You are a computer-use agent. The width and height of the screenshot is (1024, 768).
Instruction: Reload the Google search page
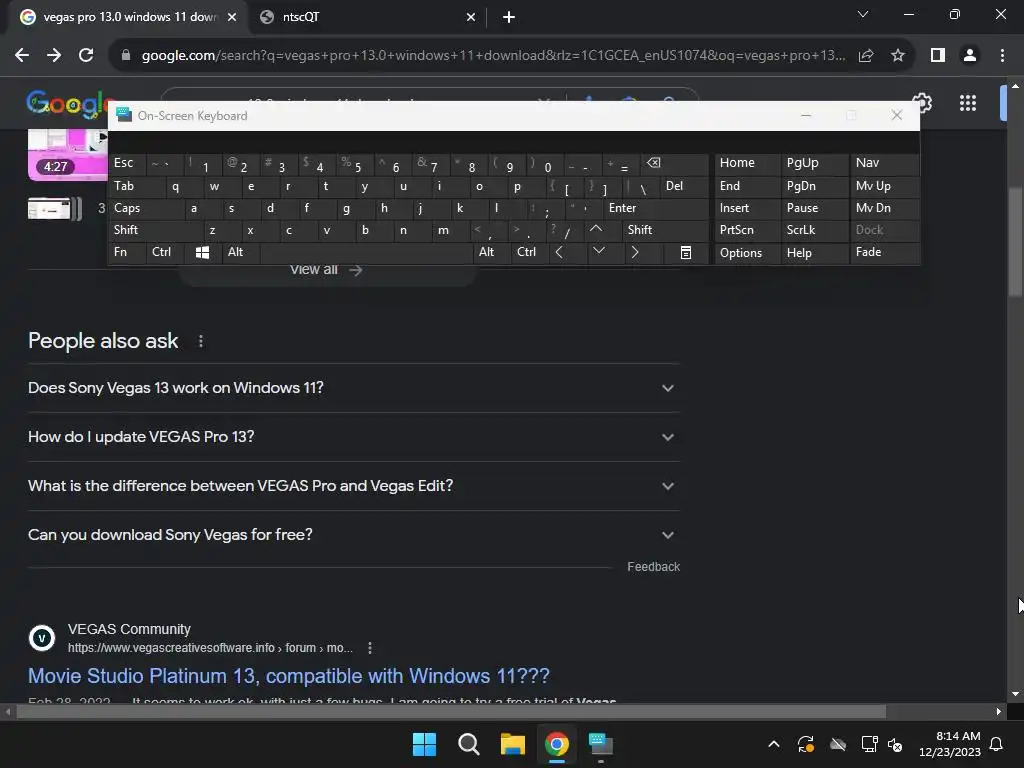[86, 56]
